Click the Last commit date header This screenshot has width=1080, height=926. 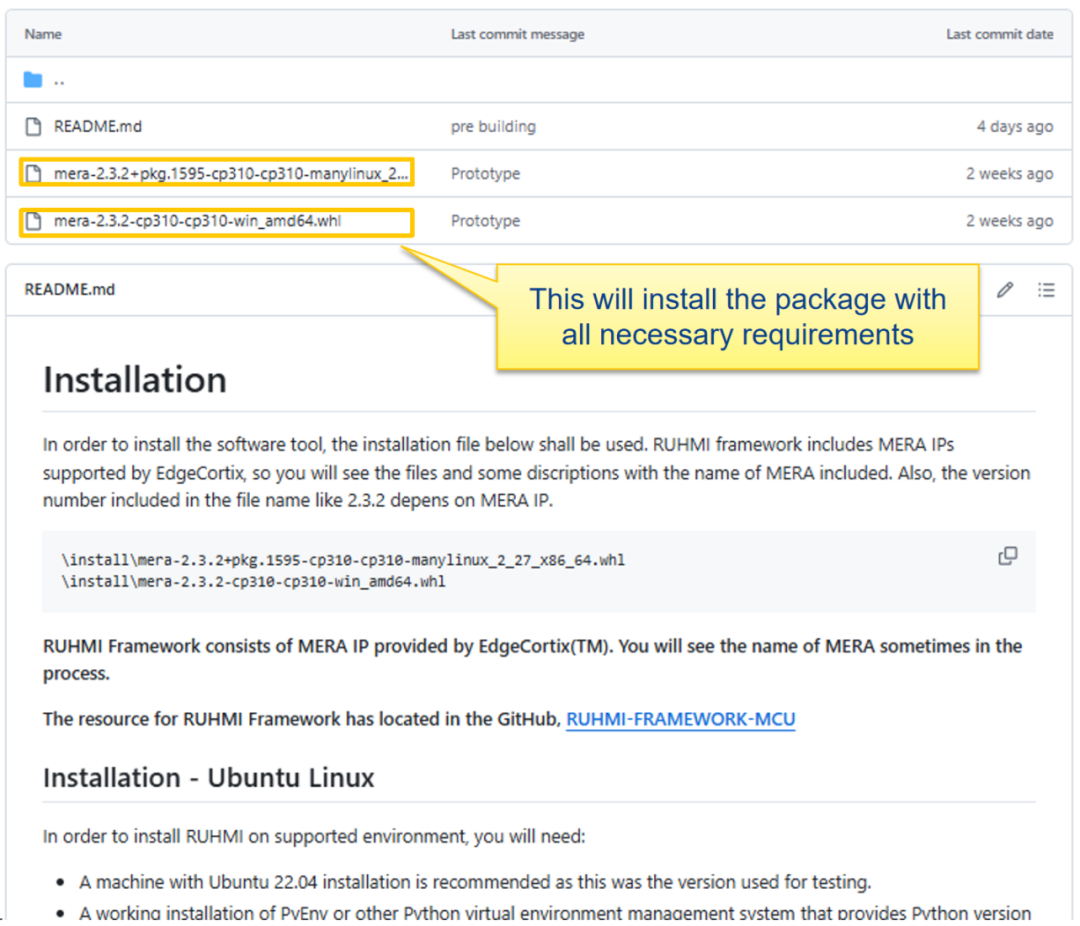[x=999, y=34]
